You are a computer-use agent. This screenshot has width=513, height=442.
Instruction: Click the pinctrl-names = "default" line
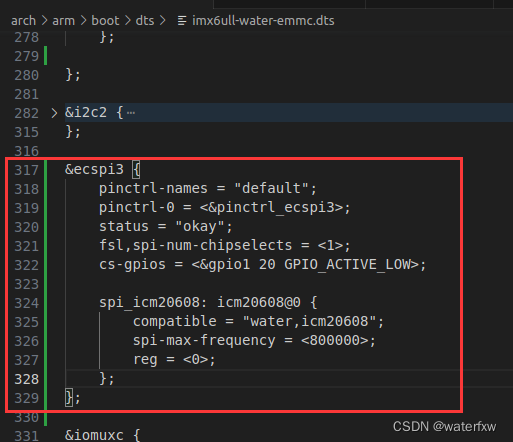tap(208, 188)
